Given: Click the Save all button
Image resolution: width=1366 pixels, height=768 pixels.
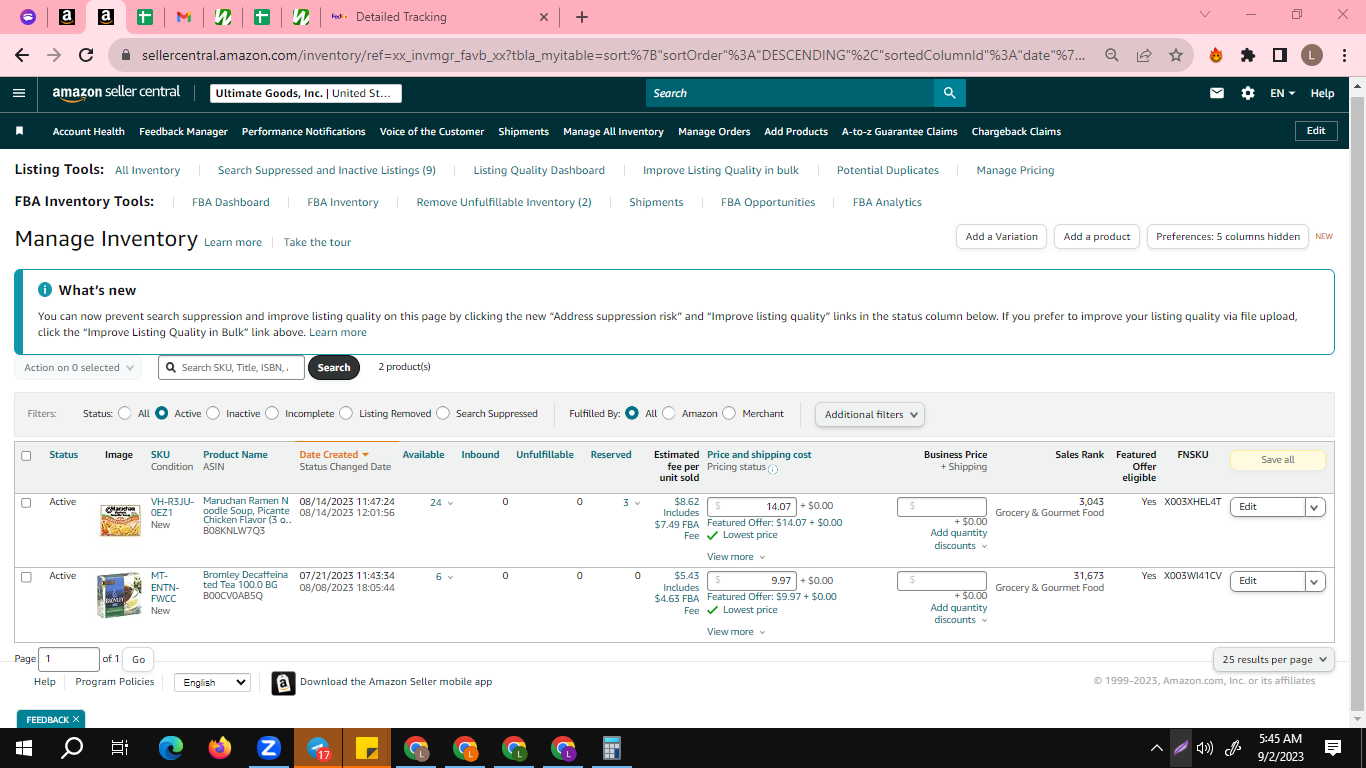Looking at the screenshot, I should tap(1278, 460).
